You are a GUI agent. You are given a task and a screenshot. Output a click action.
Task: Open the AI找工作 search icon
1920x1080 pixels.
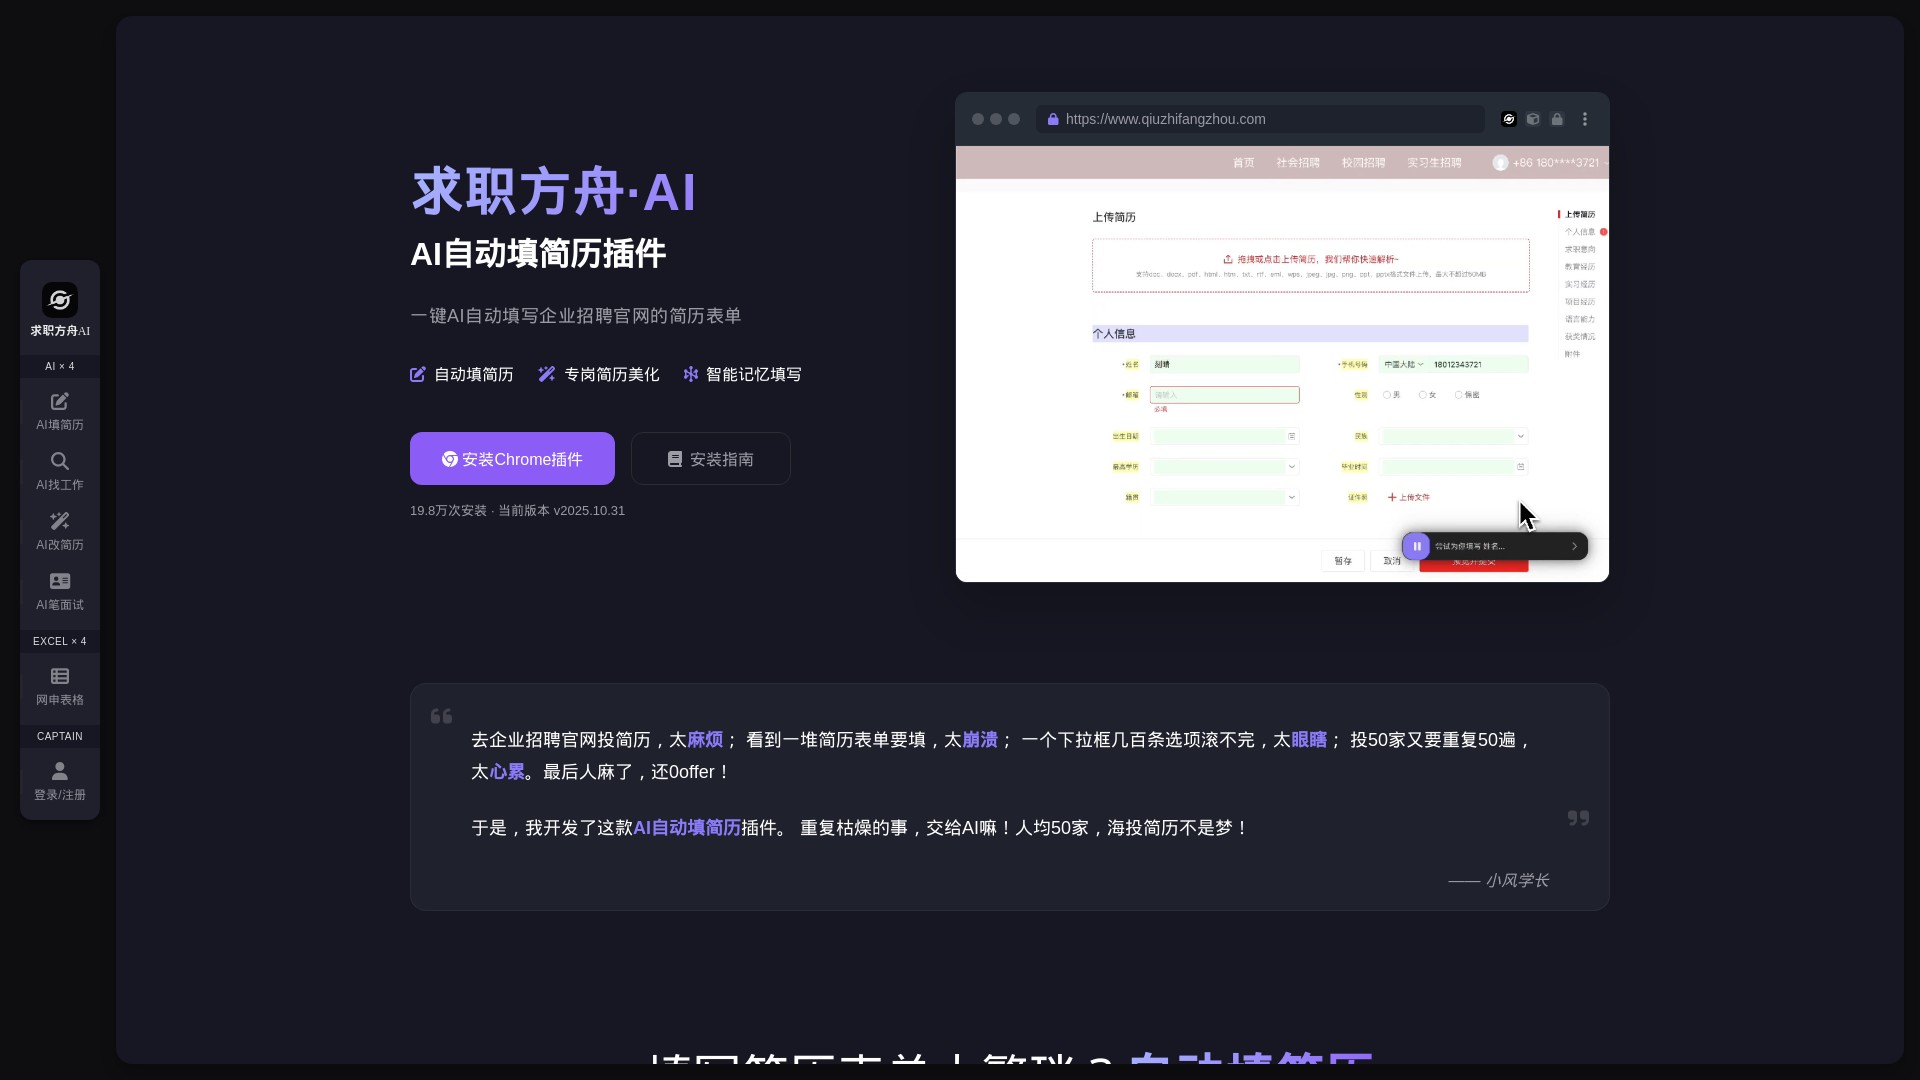click(60, 471)
